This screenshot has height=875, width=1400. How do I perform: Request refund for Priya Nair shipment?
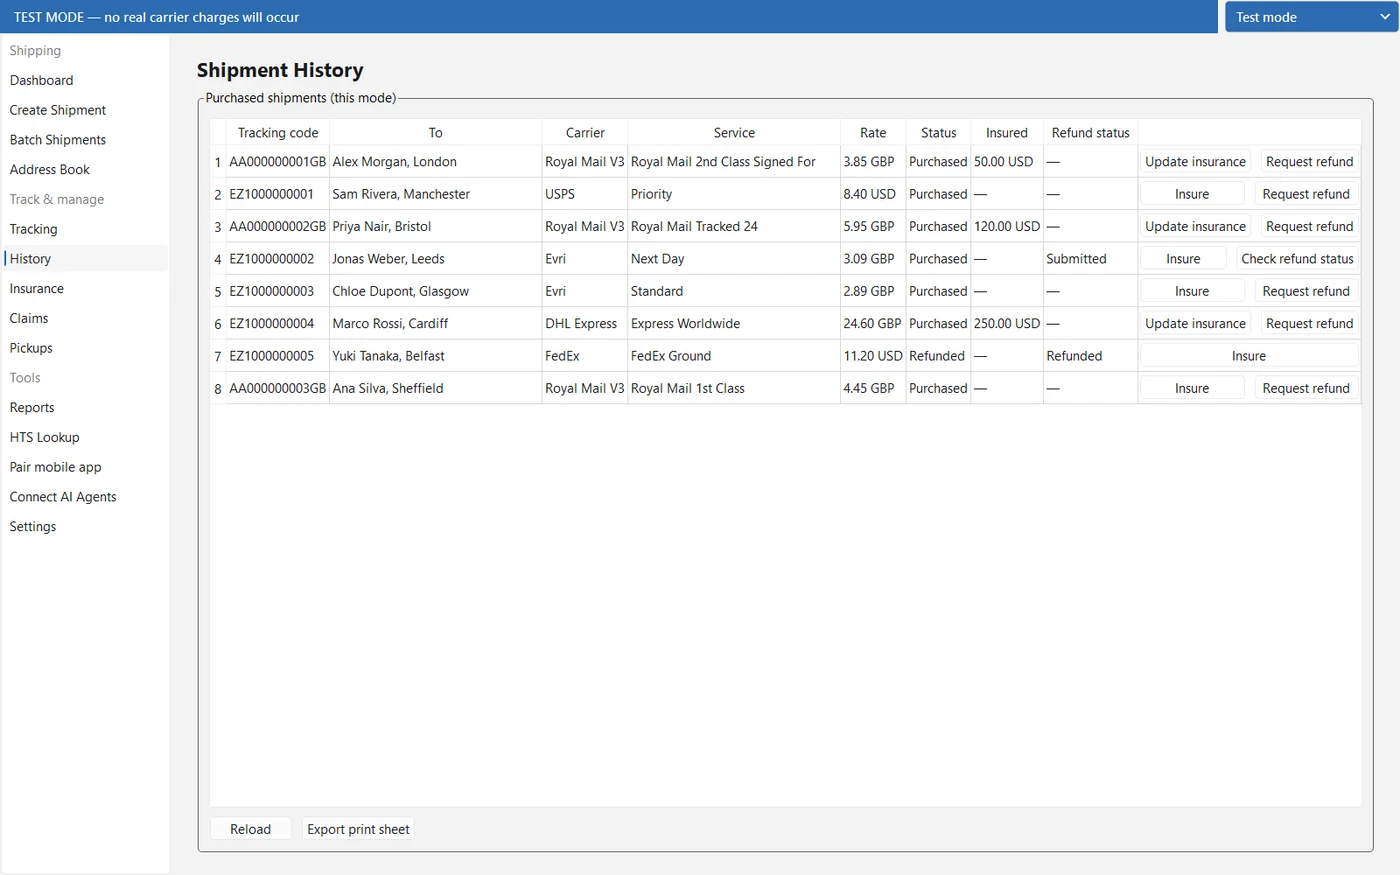click(1309, 227)
